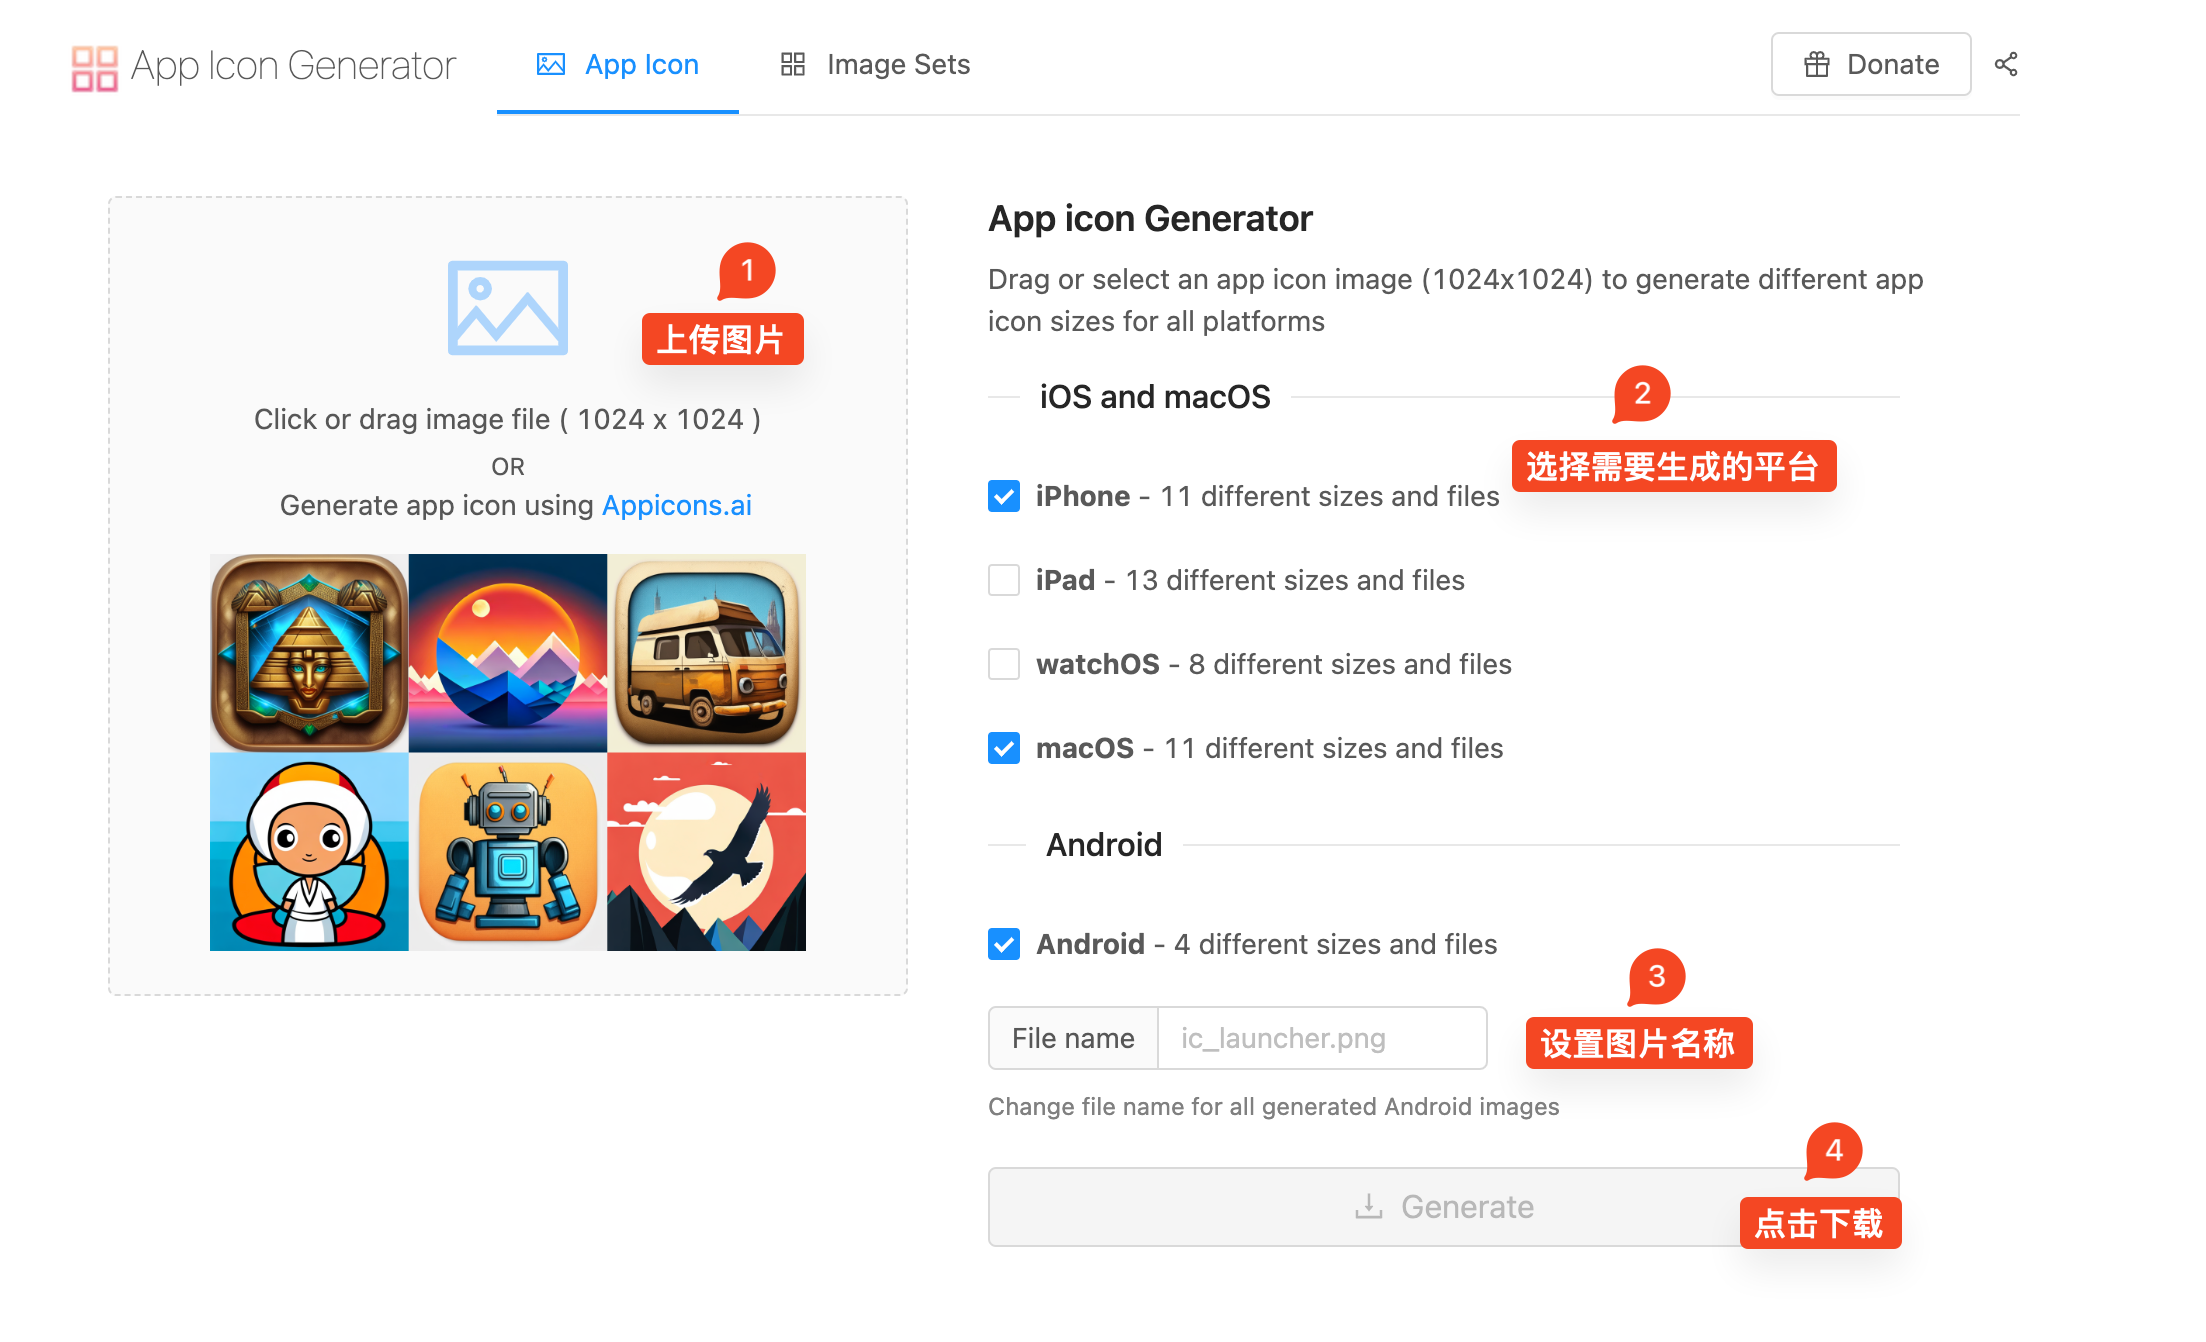Viewport: 2206px width, 1342px height.
Task: Select the pharaoh pyramid sample icon
Action: point(309,652)
